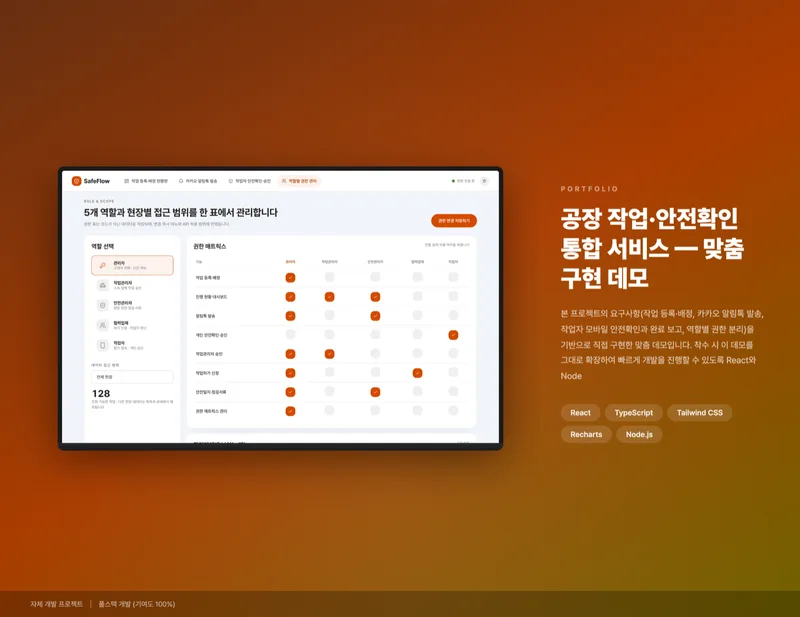The width and height of the screenshot is (800, 617).
Task: Uncheck 작업관리자 for 진행 현황 대시보드 row
Action: click(330, 297)
